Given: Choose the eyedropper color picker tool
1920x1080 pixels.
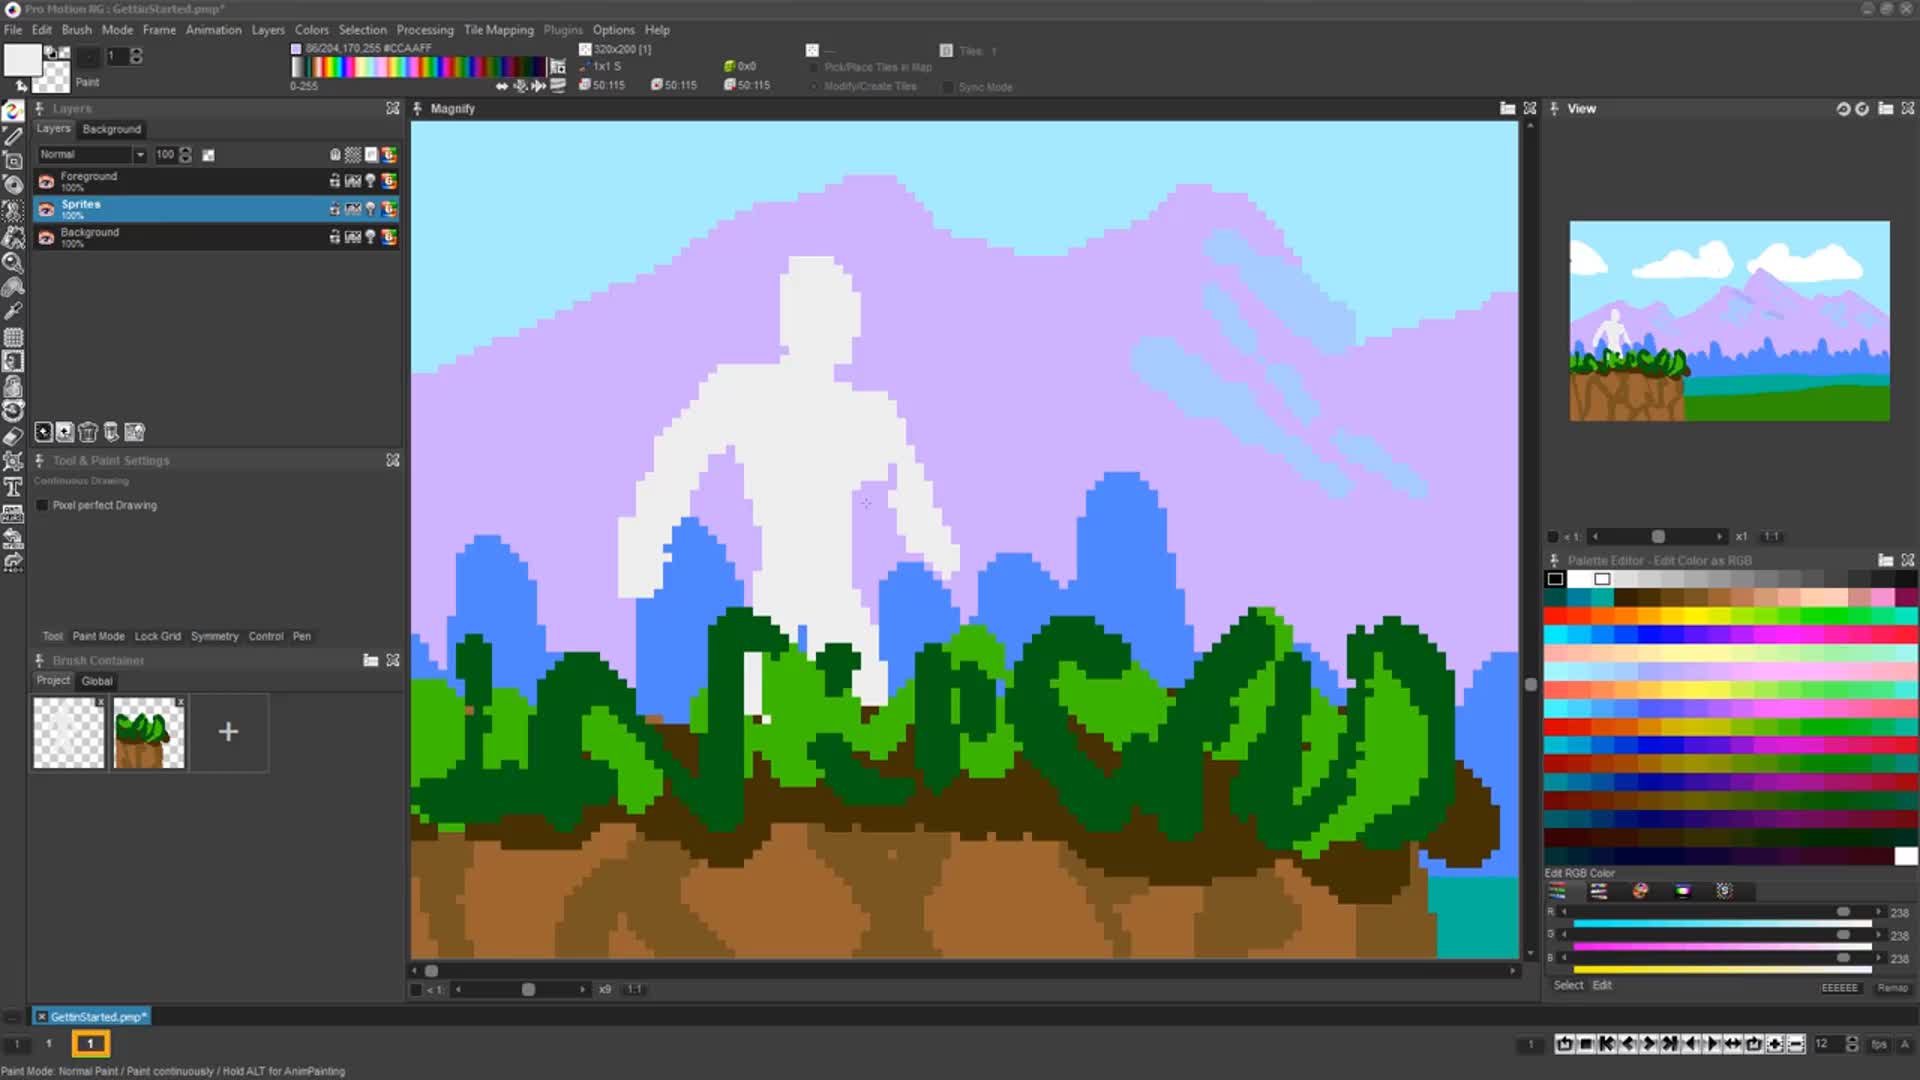Looking at the screenshot, I should tap(13, 311).
